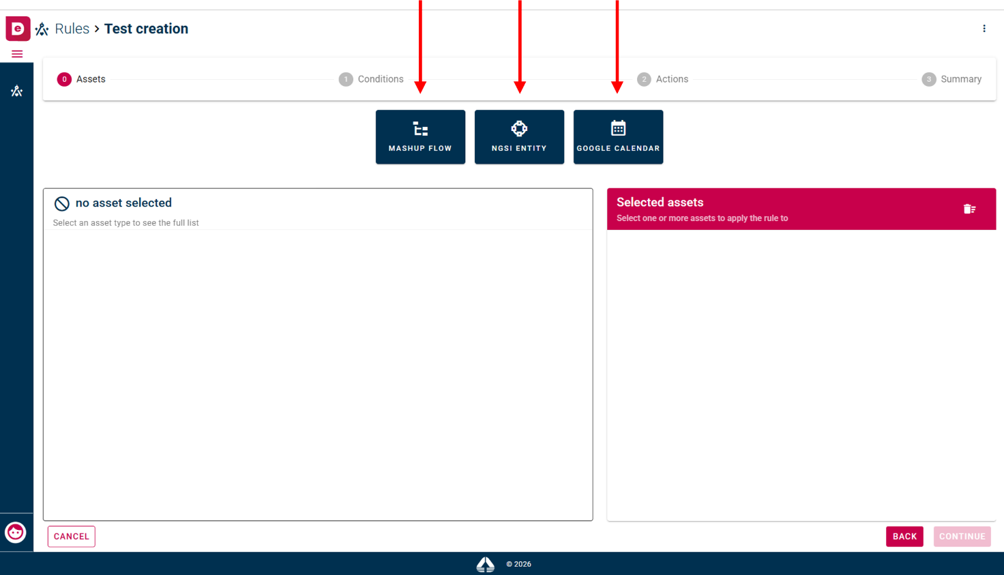
Task: Click the Back button
Action: click(904, 537)
